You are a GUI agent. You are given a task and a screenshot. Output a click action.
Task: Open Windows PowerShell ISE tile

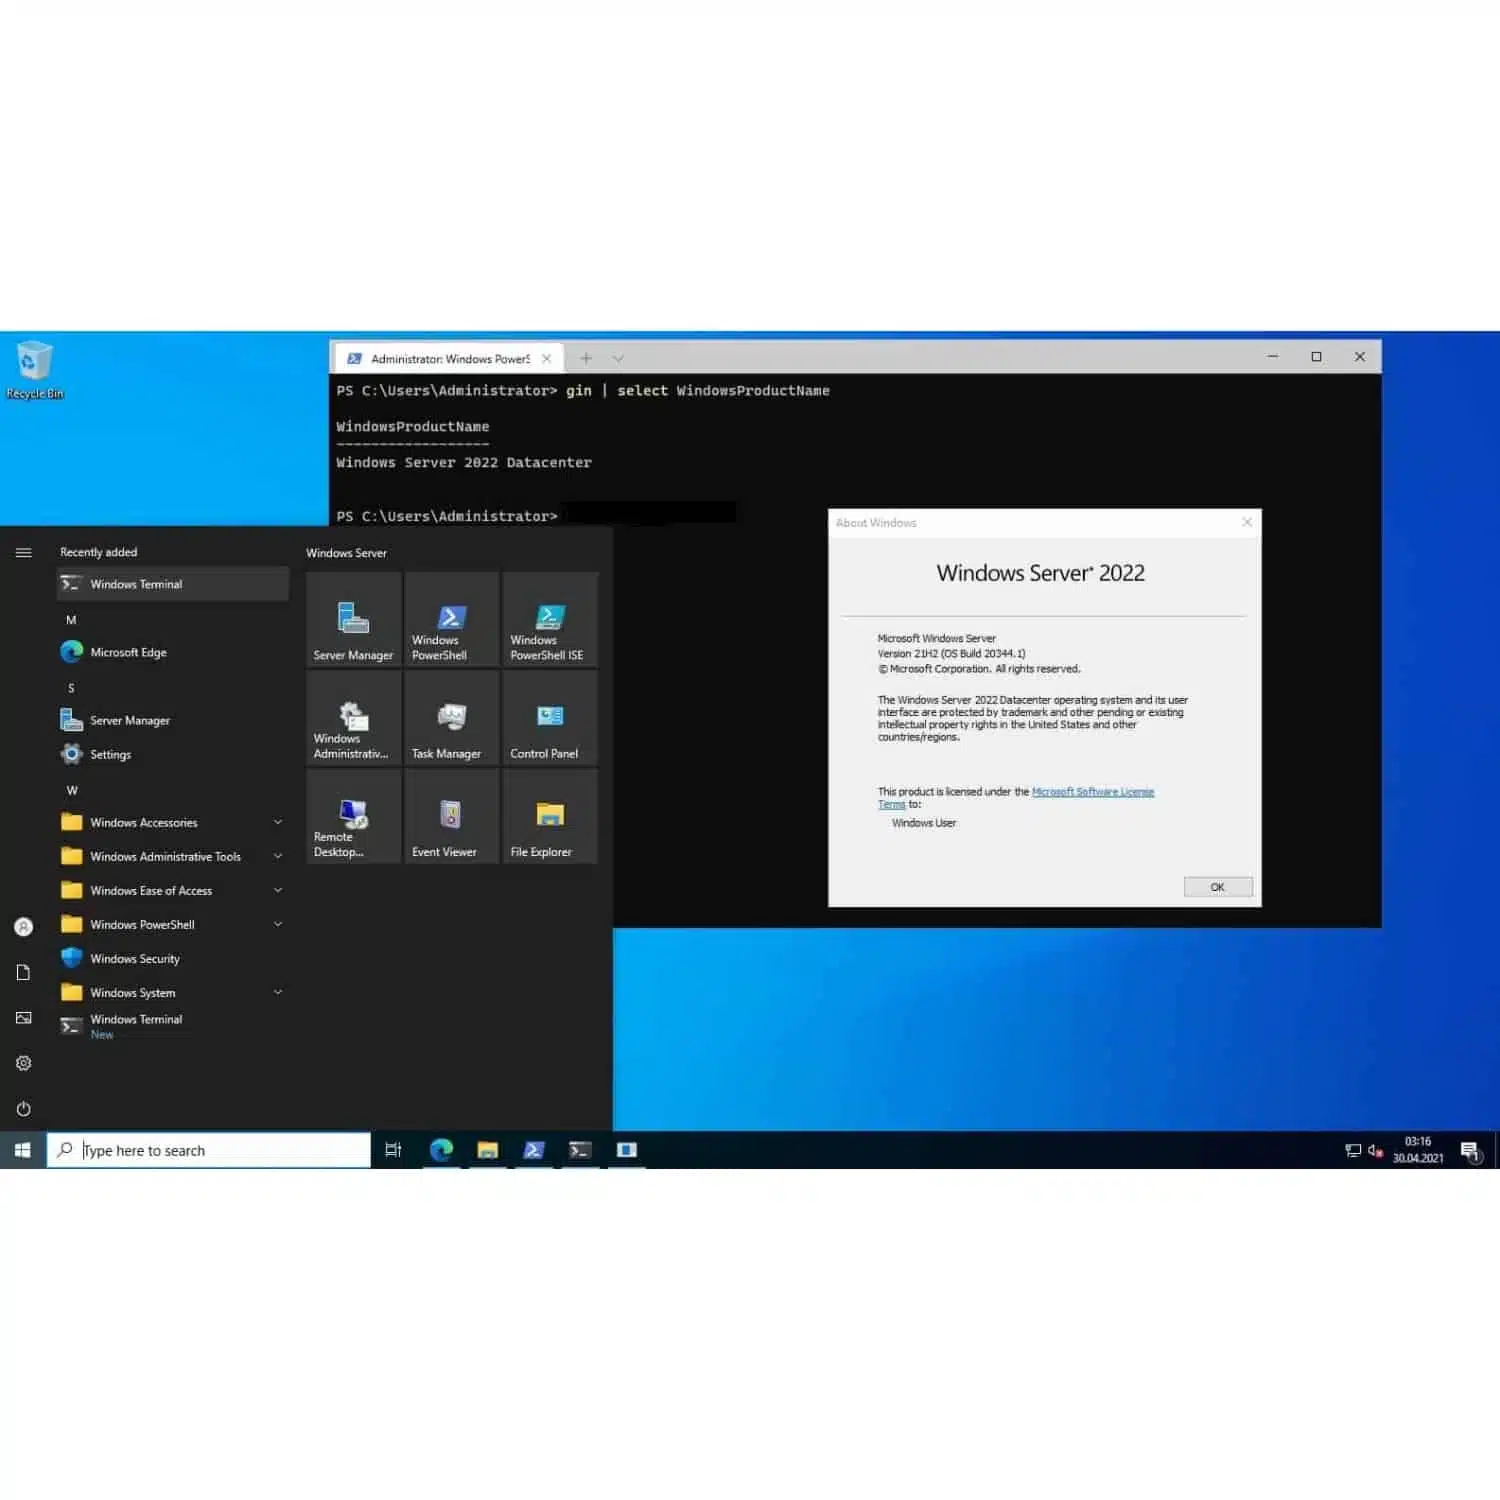(550, 619)
